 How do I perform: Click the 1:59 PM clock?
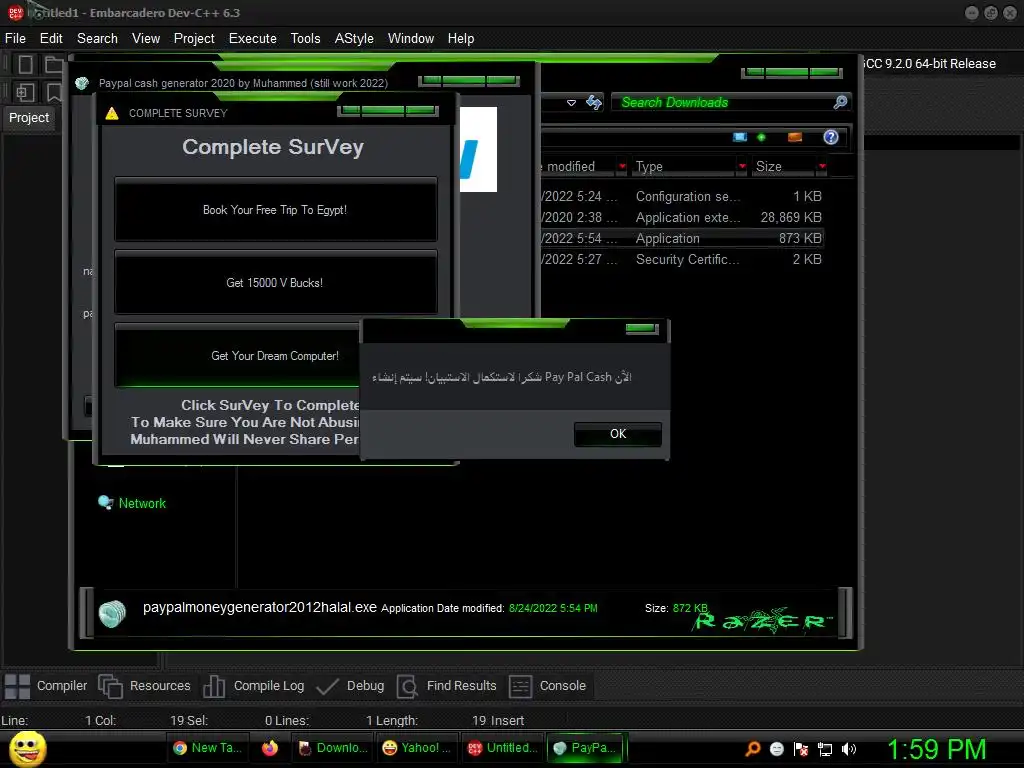936,749
